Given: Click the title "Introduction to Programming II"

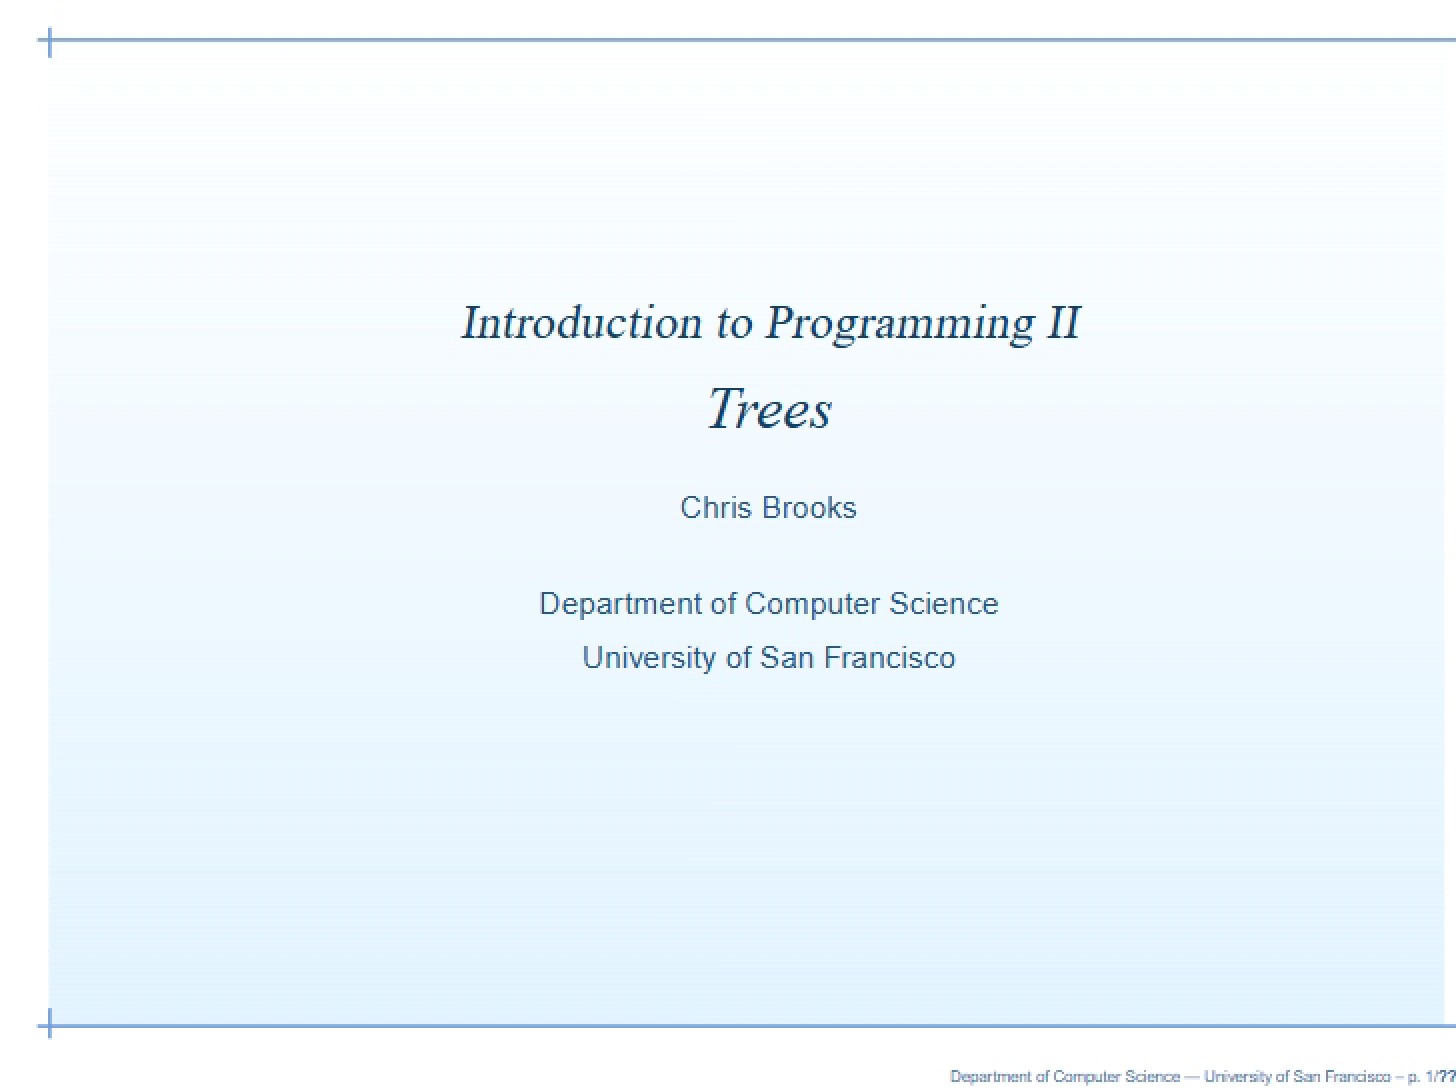Looking at the screenshot, I should (770, 323).
